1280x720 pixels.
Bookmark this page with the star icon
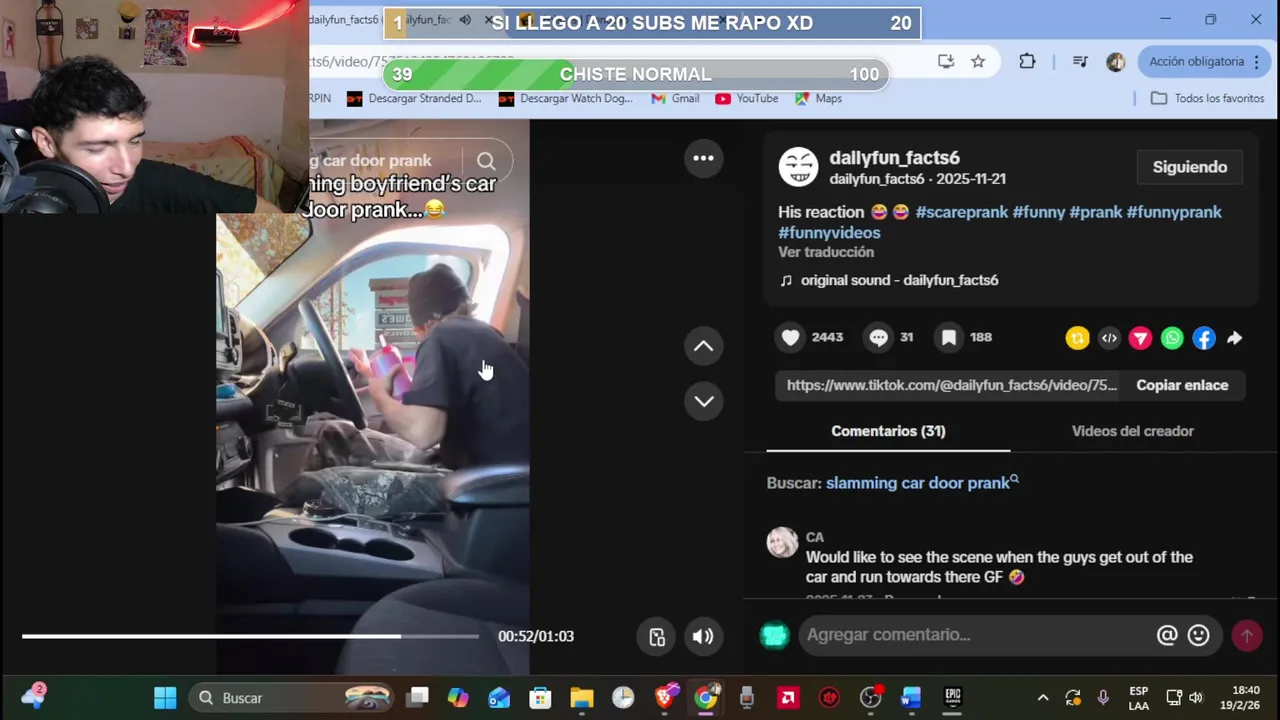pos(978,62)
